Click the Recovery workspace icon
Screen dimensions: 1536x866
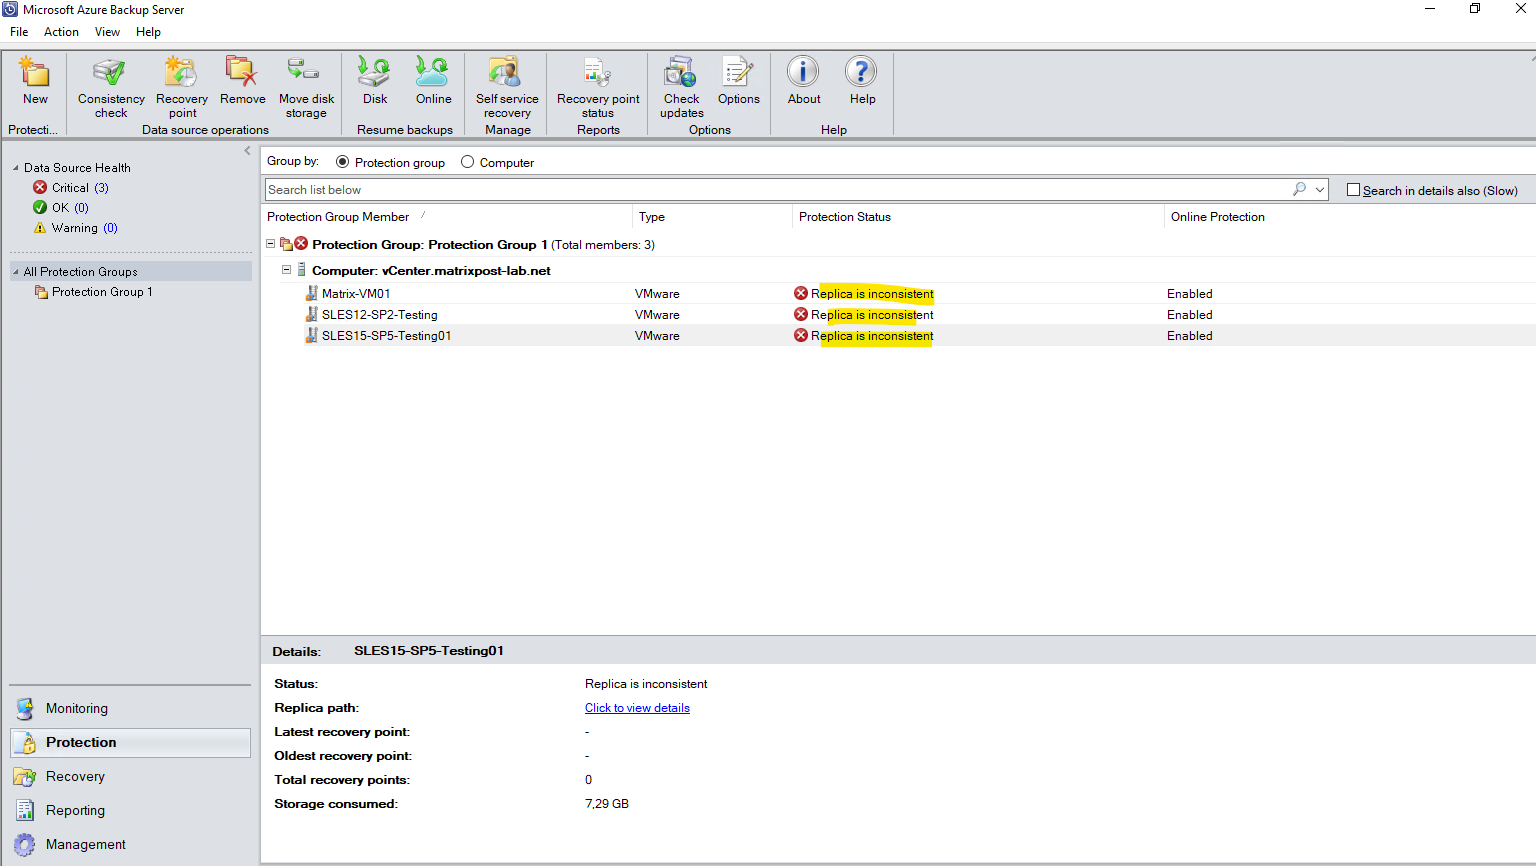pyautogui.click(x=25, y=776)
